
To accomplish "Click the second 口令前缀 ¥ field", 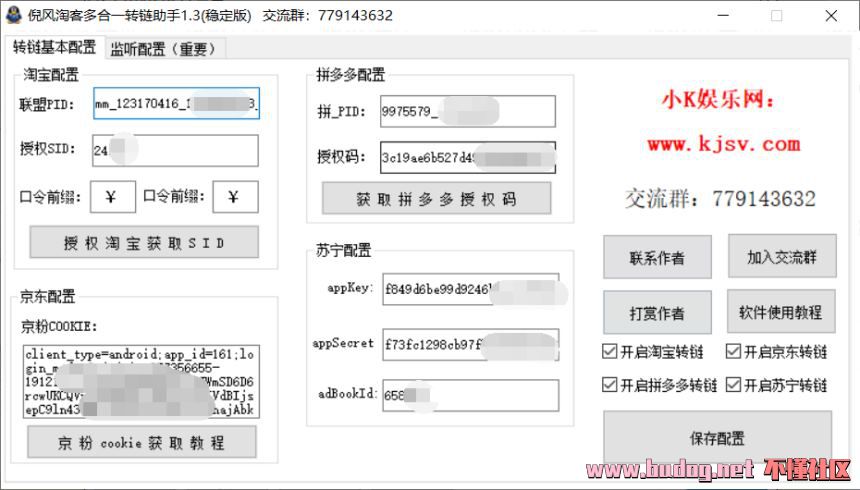I will coord(235,196).
